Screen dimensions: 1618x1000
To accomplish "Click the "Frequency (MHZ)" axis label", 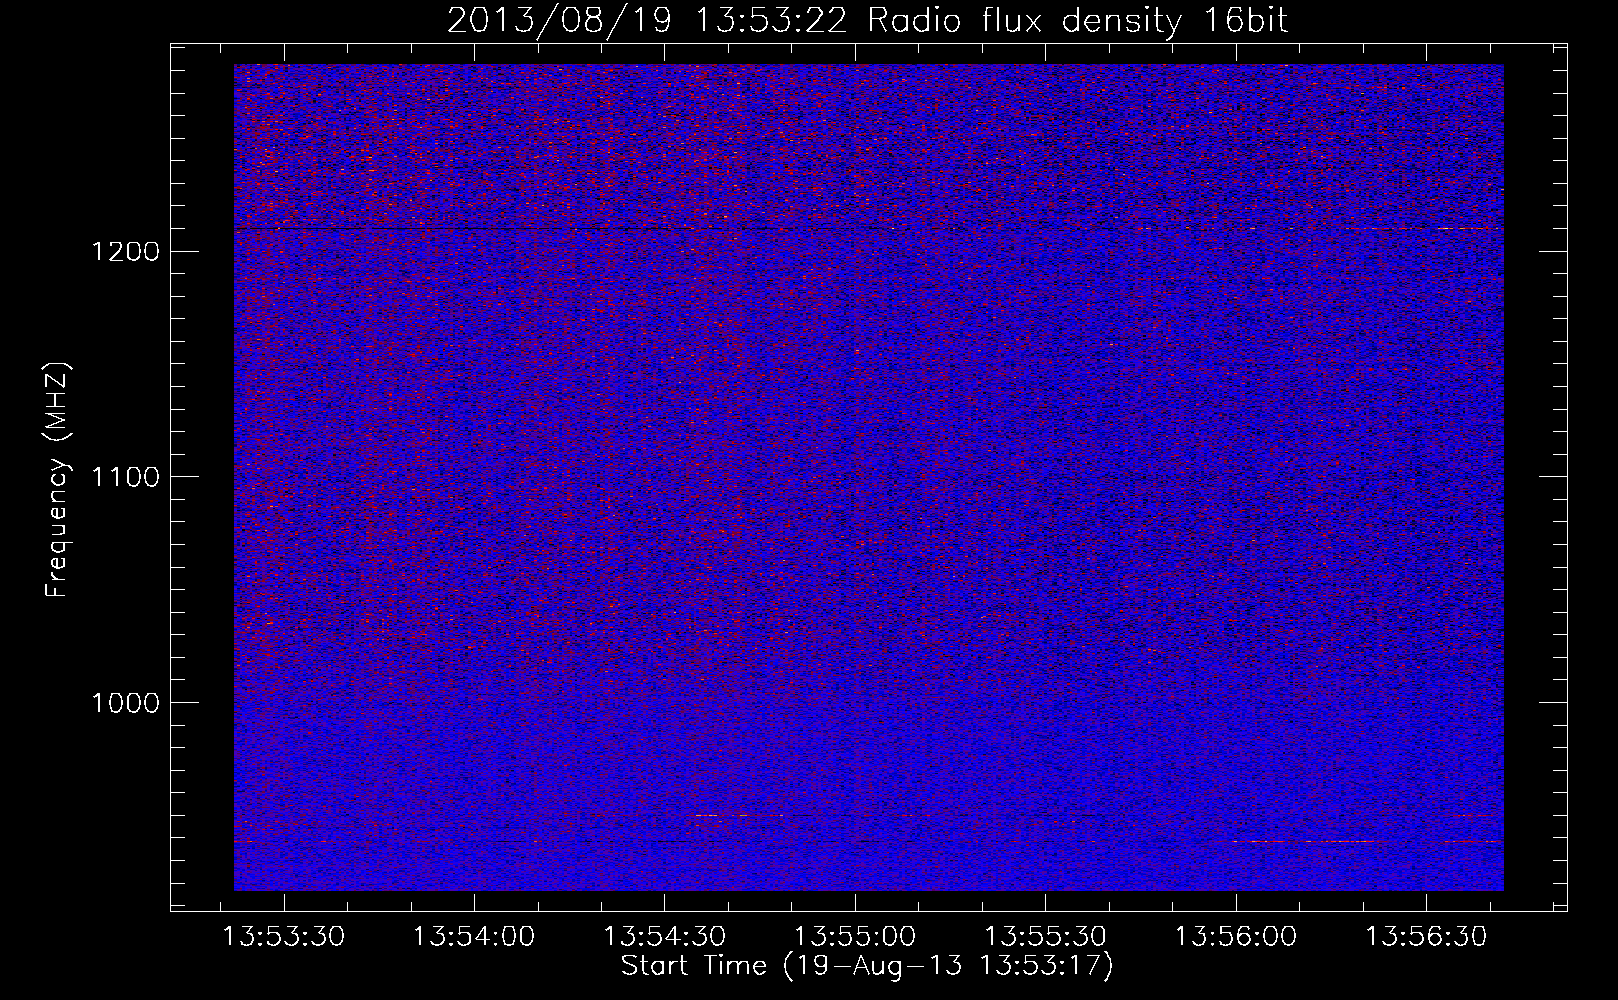I will (x=56, y=480).
